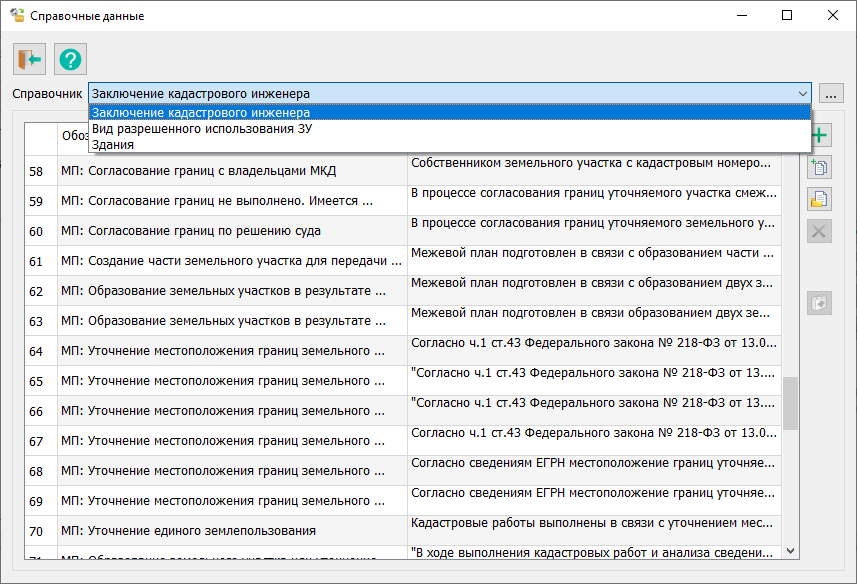The height and width of the screenshot is (584, 857).
Task: Click the gray X delete icon
Action: tap(820, 231)
